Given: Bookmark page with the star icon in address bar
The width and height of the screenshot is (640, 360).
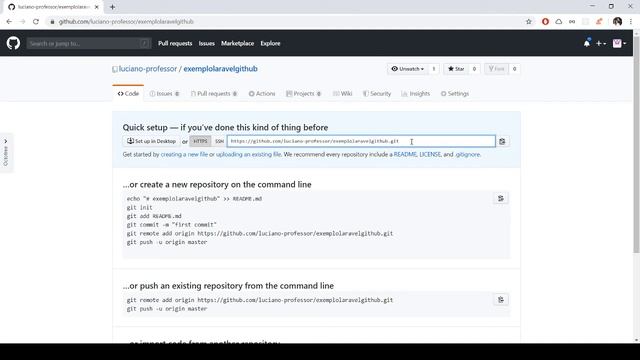Looking at the screenshot, I should (529, 22).
